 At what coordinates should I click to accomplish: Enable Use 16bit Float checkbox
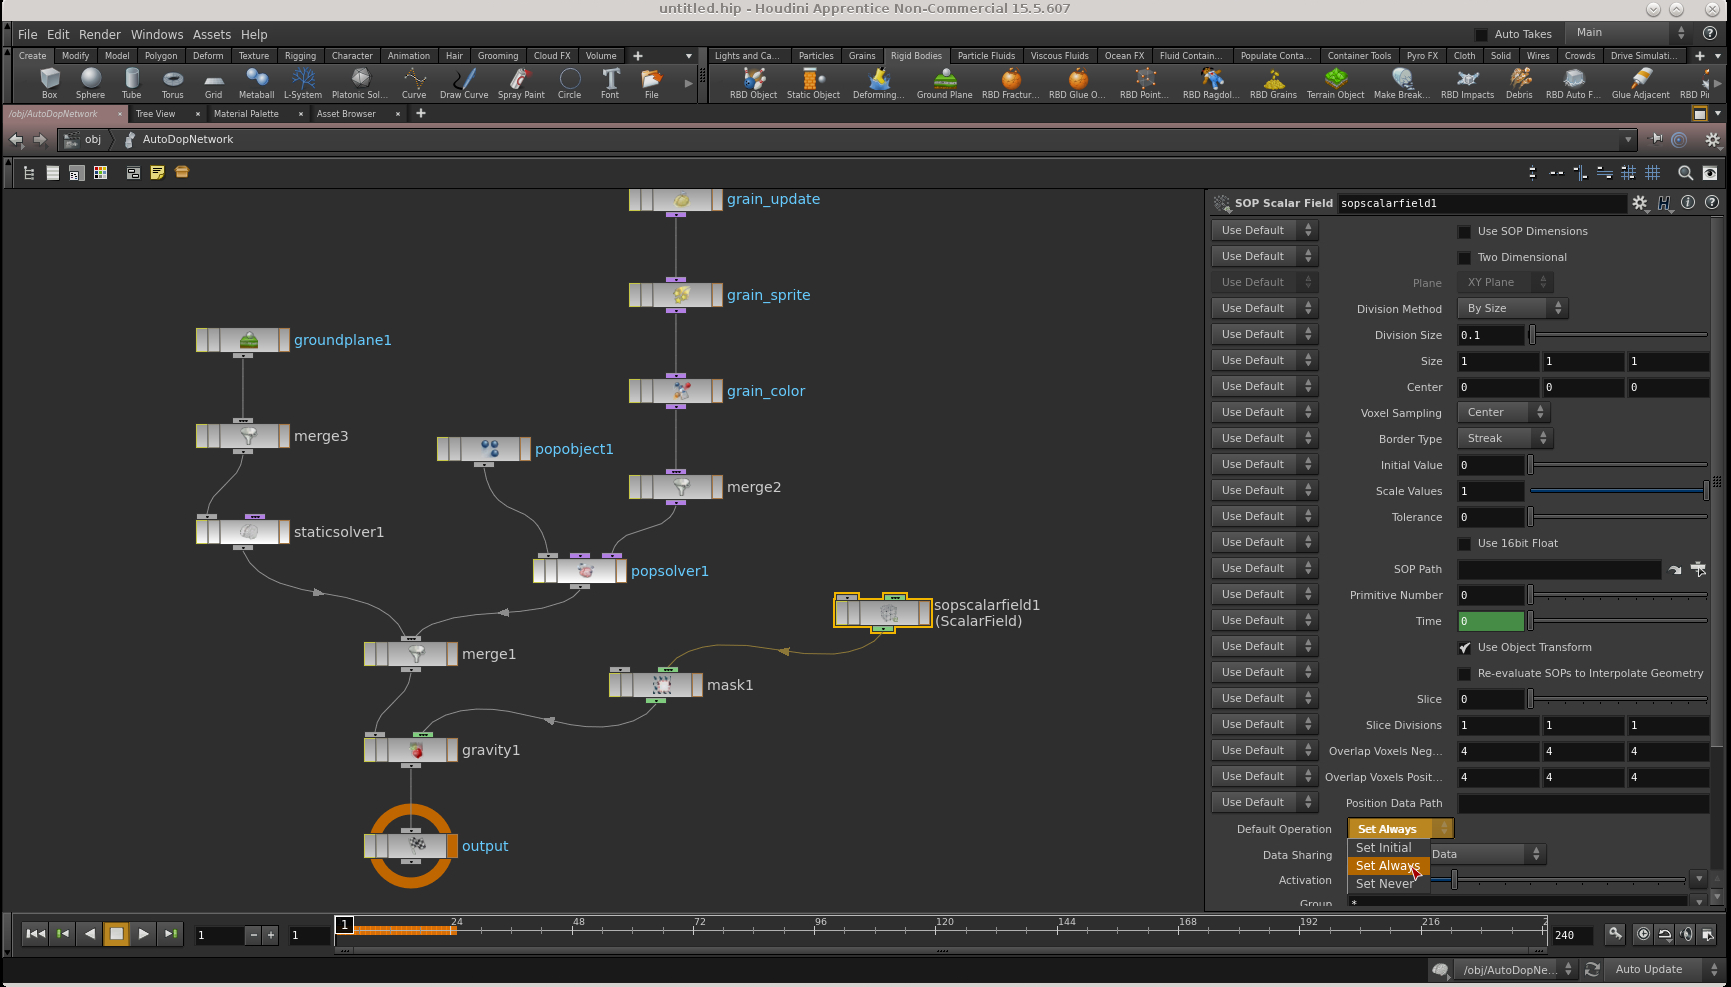tap(1465, 543)
